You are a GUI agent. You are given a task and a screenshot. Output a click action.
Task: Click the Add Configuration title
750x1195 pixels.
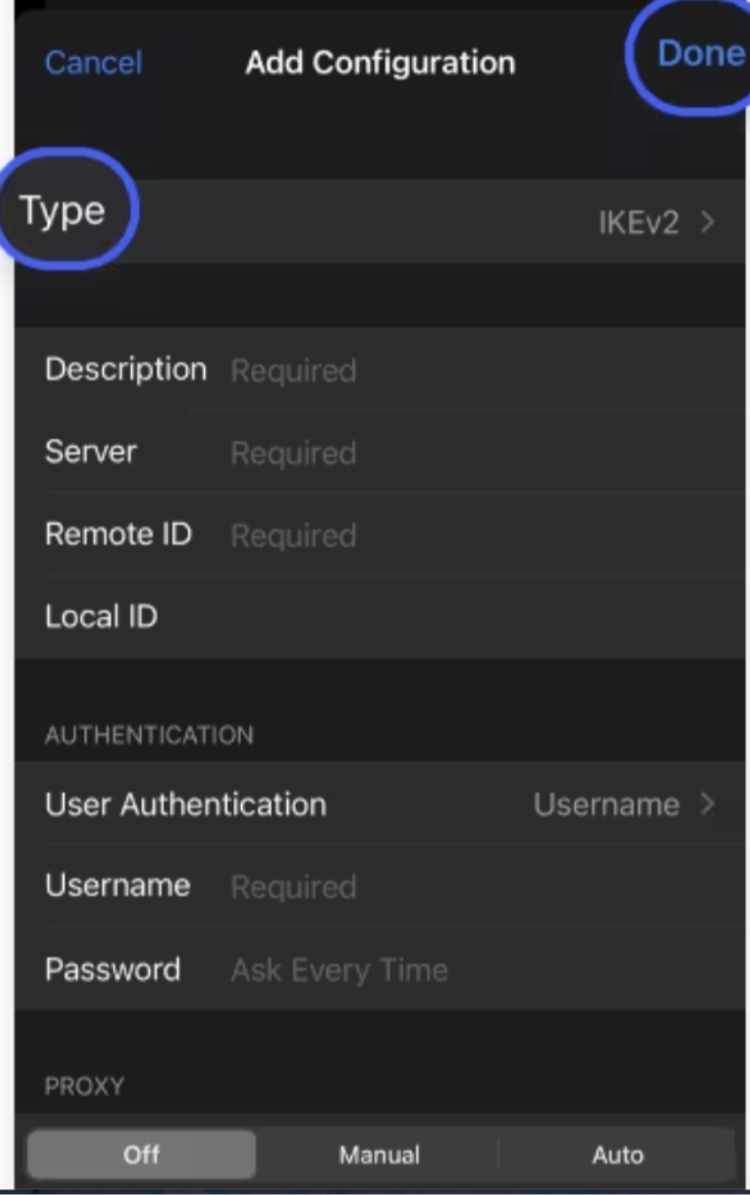[x=380, y=62]
